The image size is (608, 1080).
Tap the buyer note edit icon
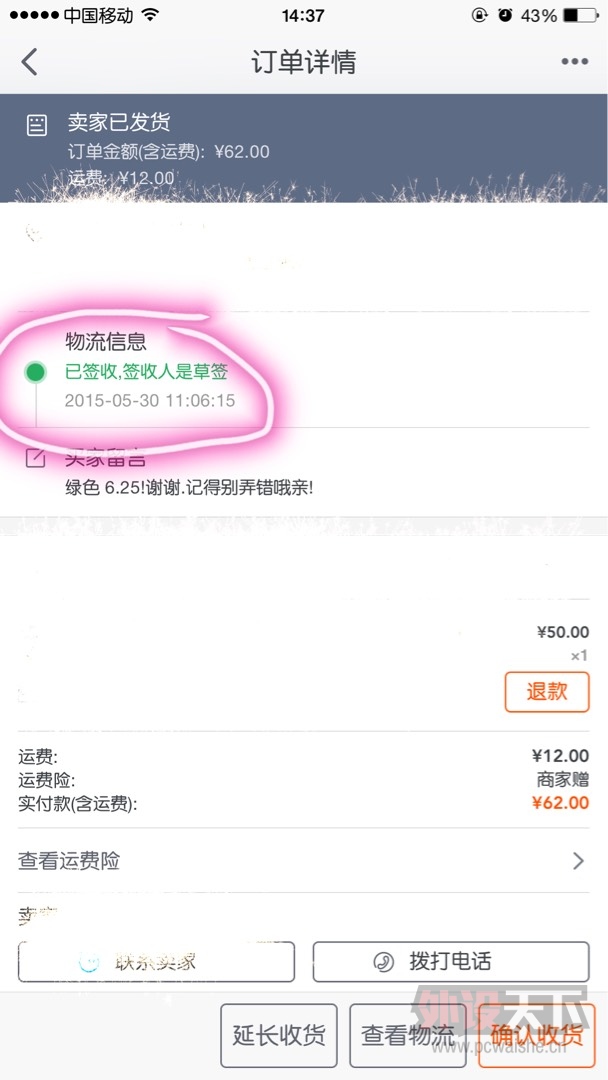click(x=35, y=459)
